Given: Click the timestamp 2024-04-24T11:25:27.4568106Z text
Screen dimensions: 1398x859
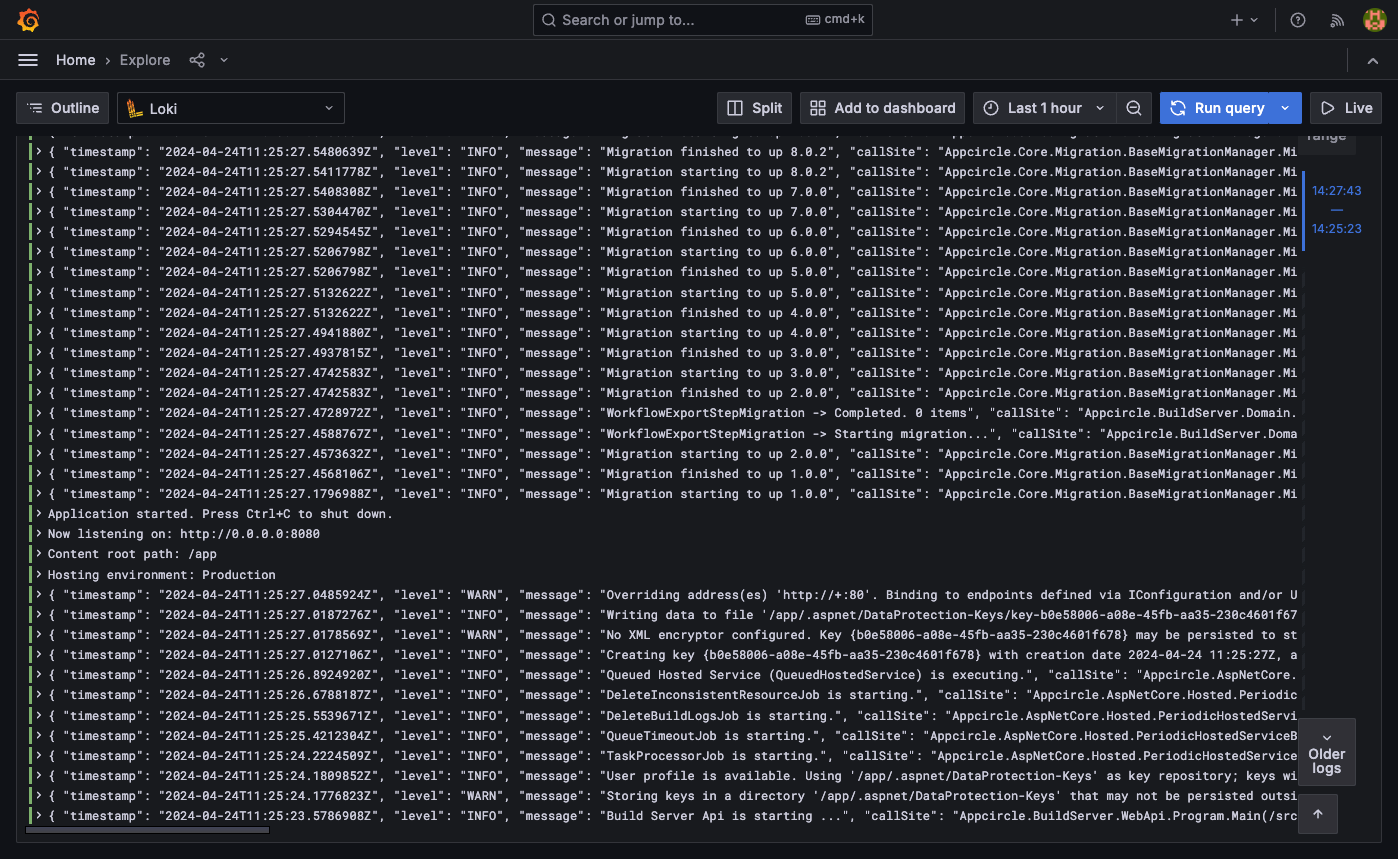Looking at the screenshot, I should tap(270, 474).
